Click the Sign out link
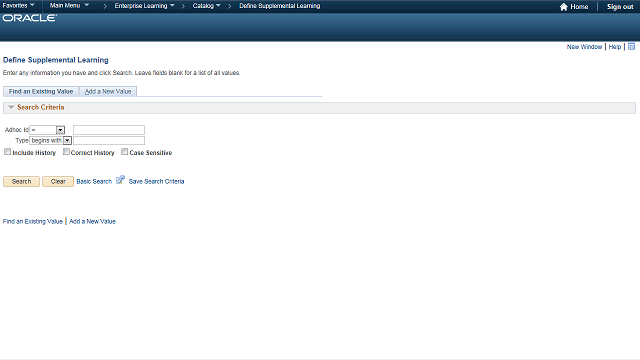Viewport: 640px width, 360px height. [620, 7]
